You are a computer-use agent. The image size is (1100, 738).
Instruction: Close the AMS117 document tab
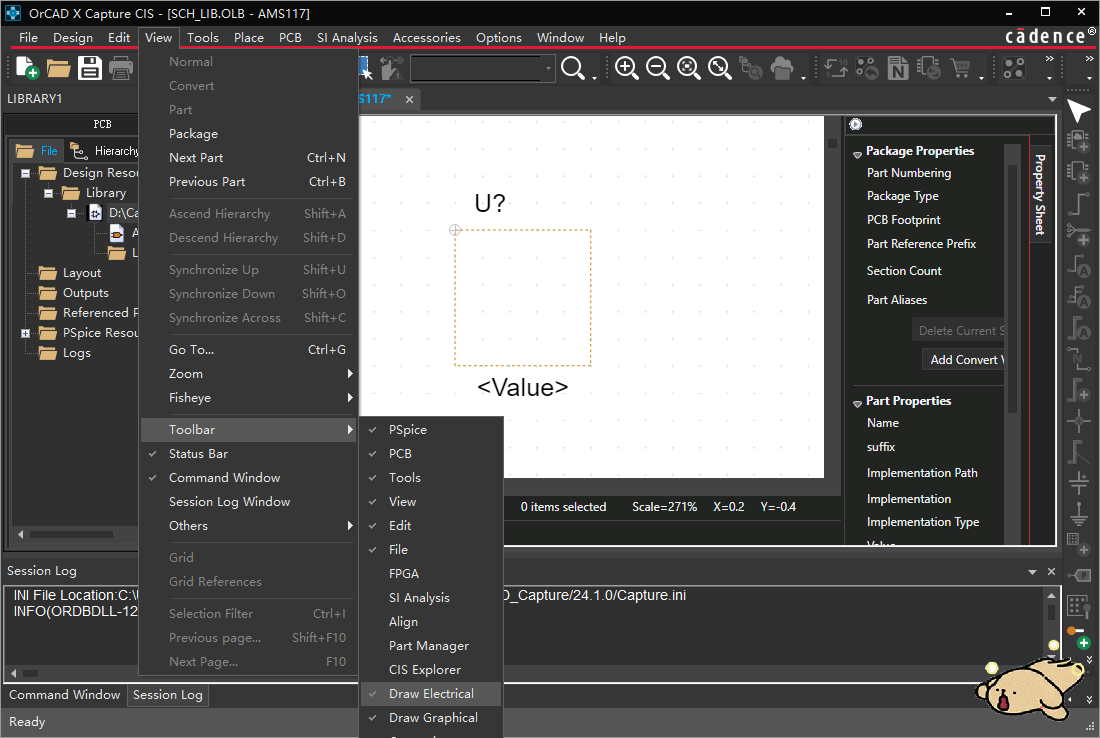point(409,100)
